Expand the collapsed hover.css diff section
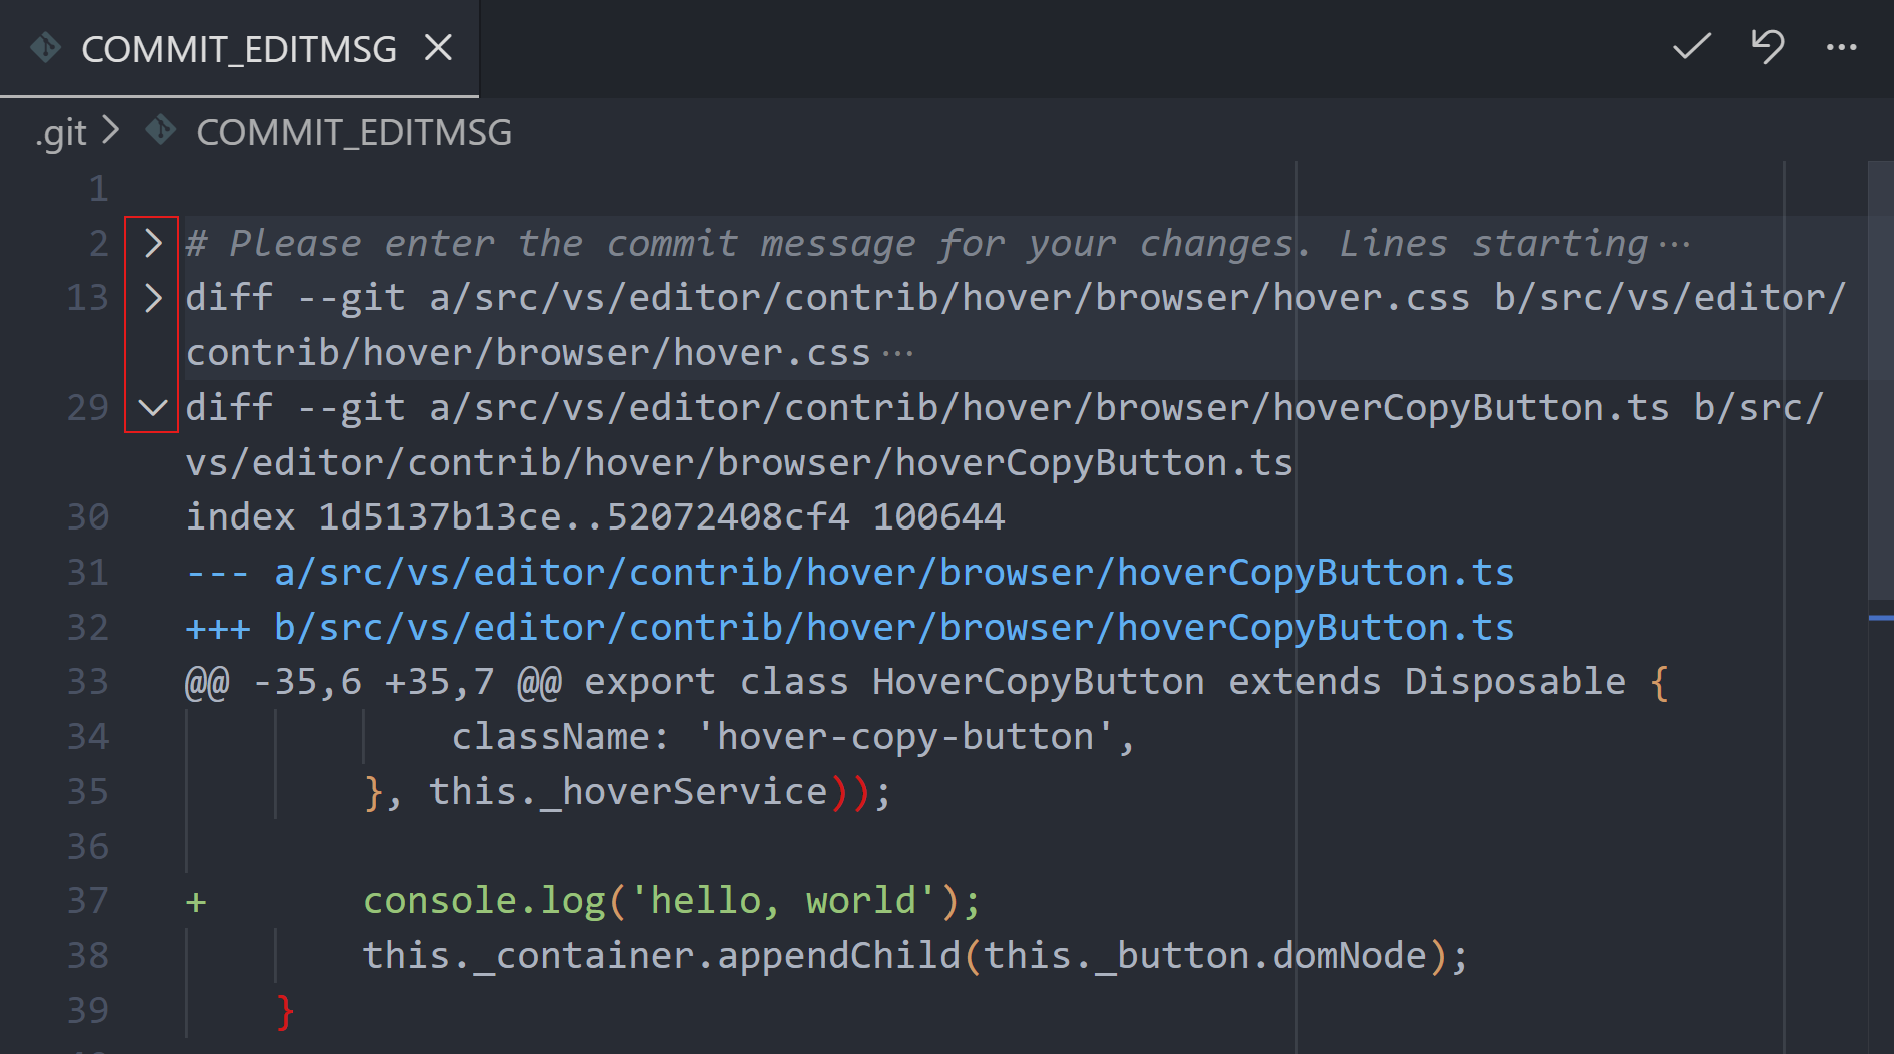The height and width of the screenshot is (1054, 1894). (x=152, y=297)
